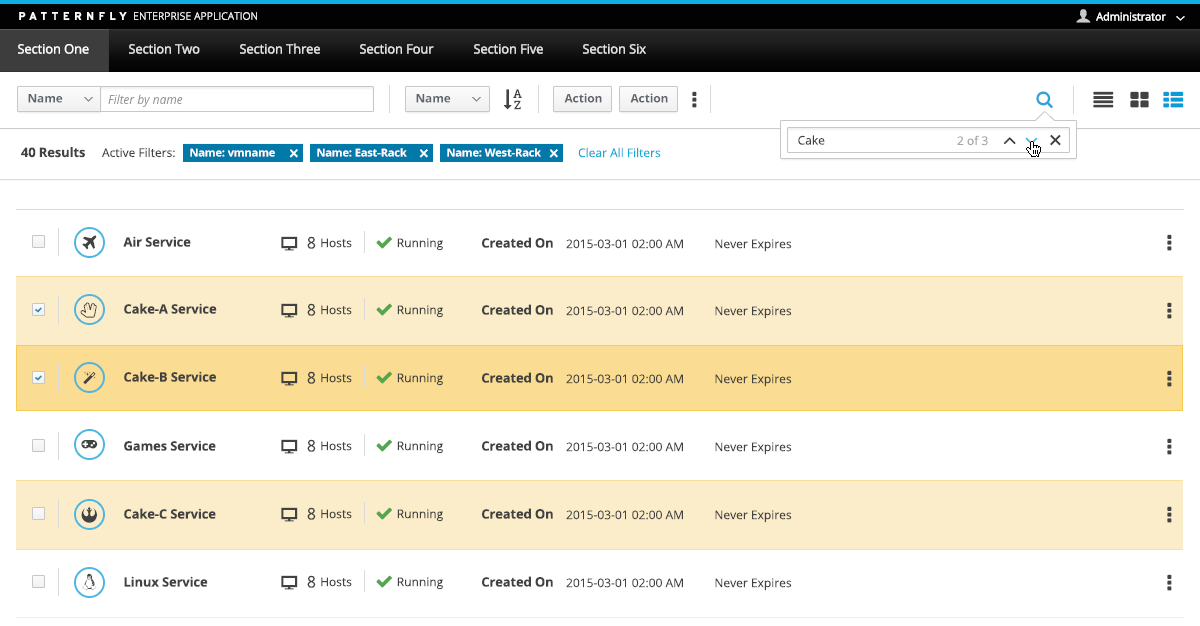
Task: Click the Linux Service name
Action: [x=165, y=582]
